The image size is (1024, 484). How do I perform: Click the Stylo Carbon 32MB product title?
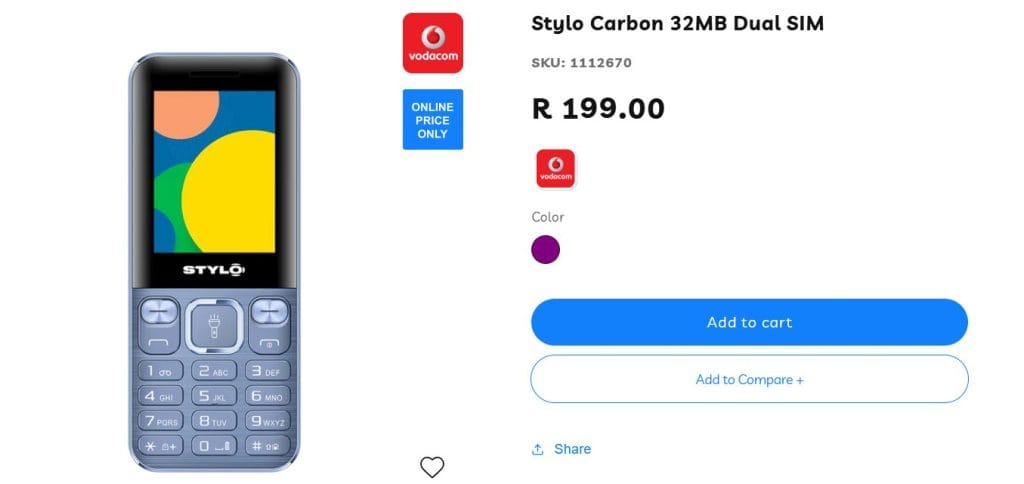(x=677, y=24)
